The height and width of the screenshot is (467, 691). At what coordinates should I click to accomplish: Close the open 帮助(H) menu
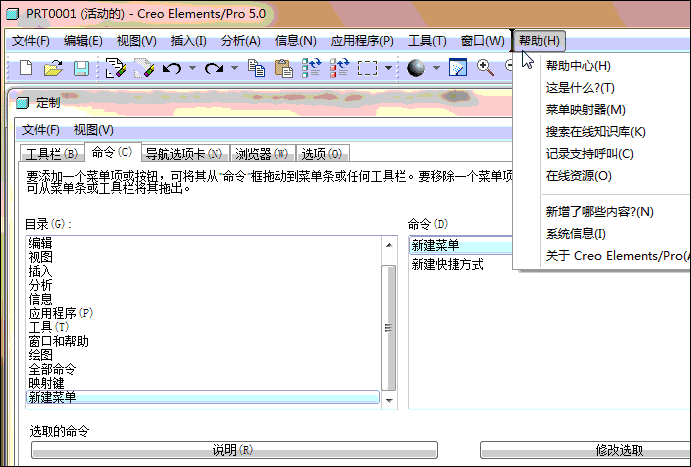point(539,41)
